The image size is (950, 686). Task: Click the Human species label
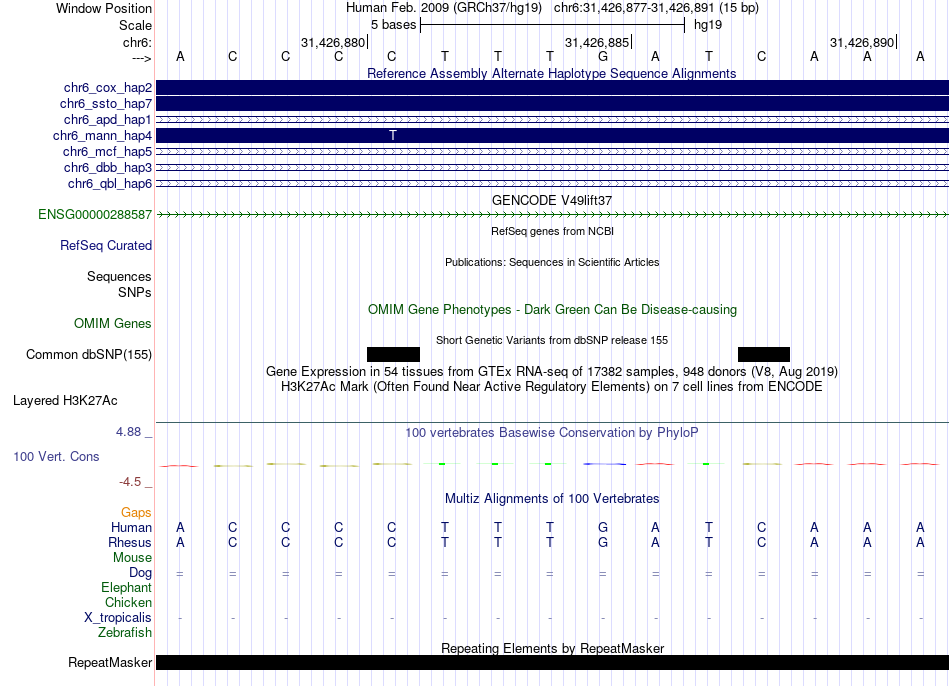point(131,527)
